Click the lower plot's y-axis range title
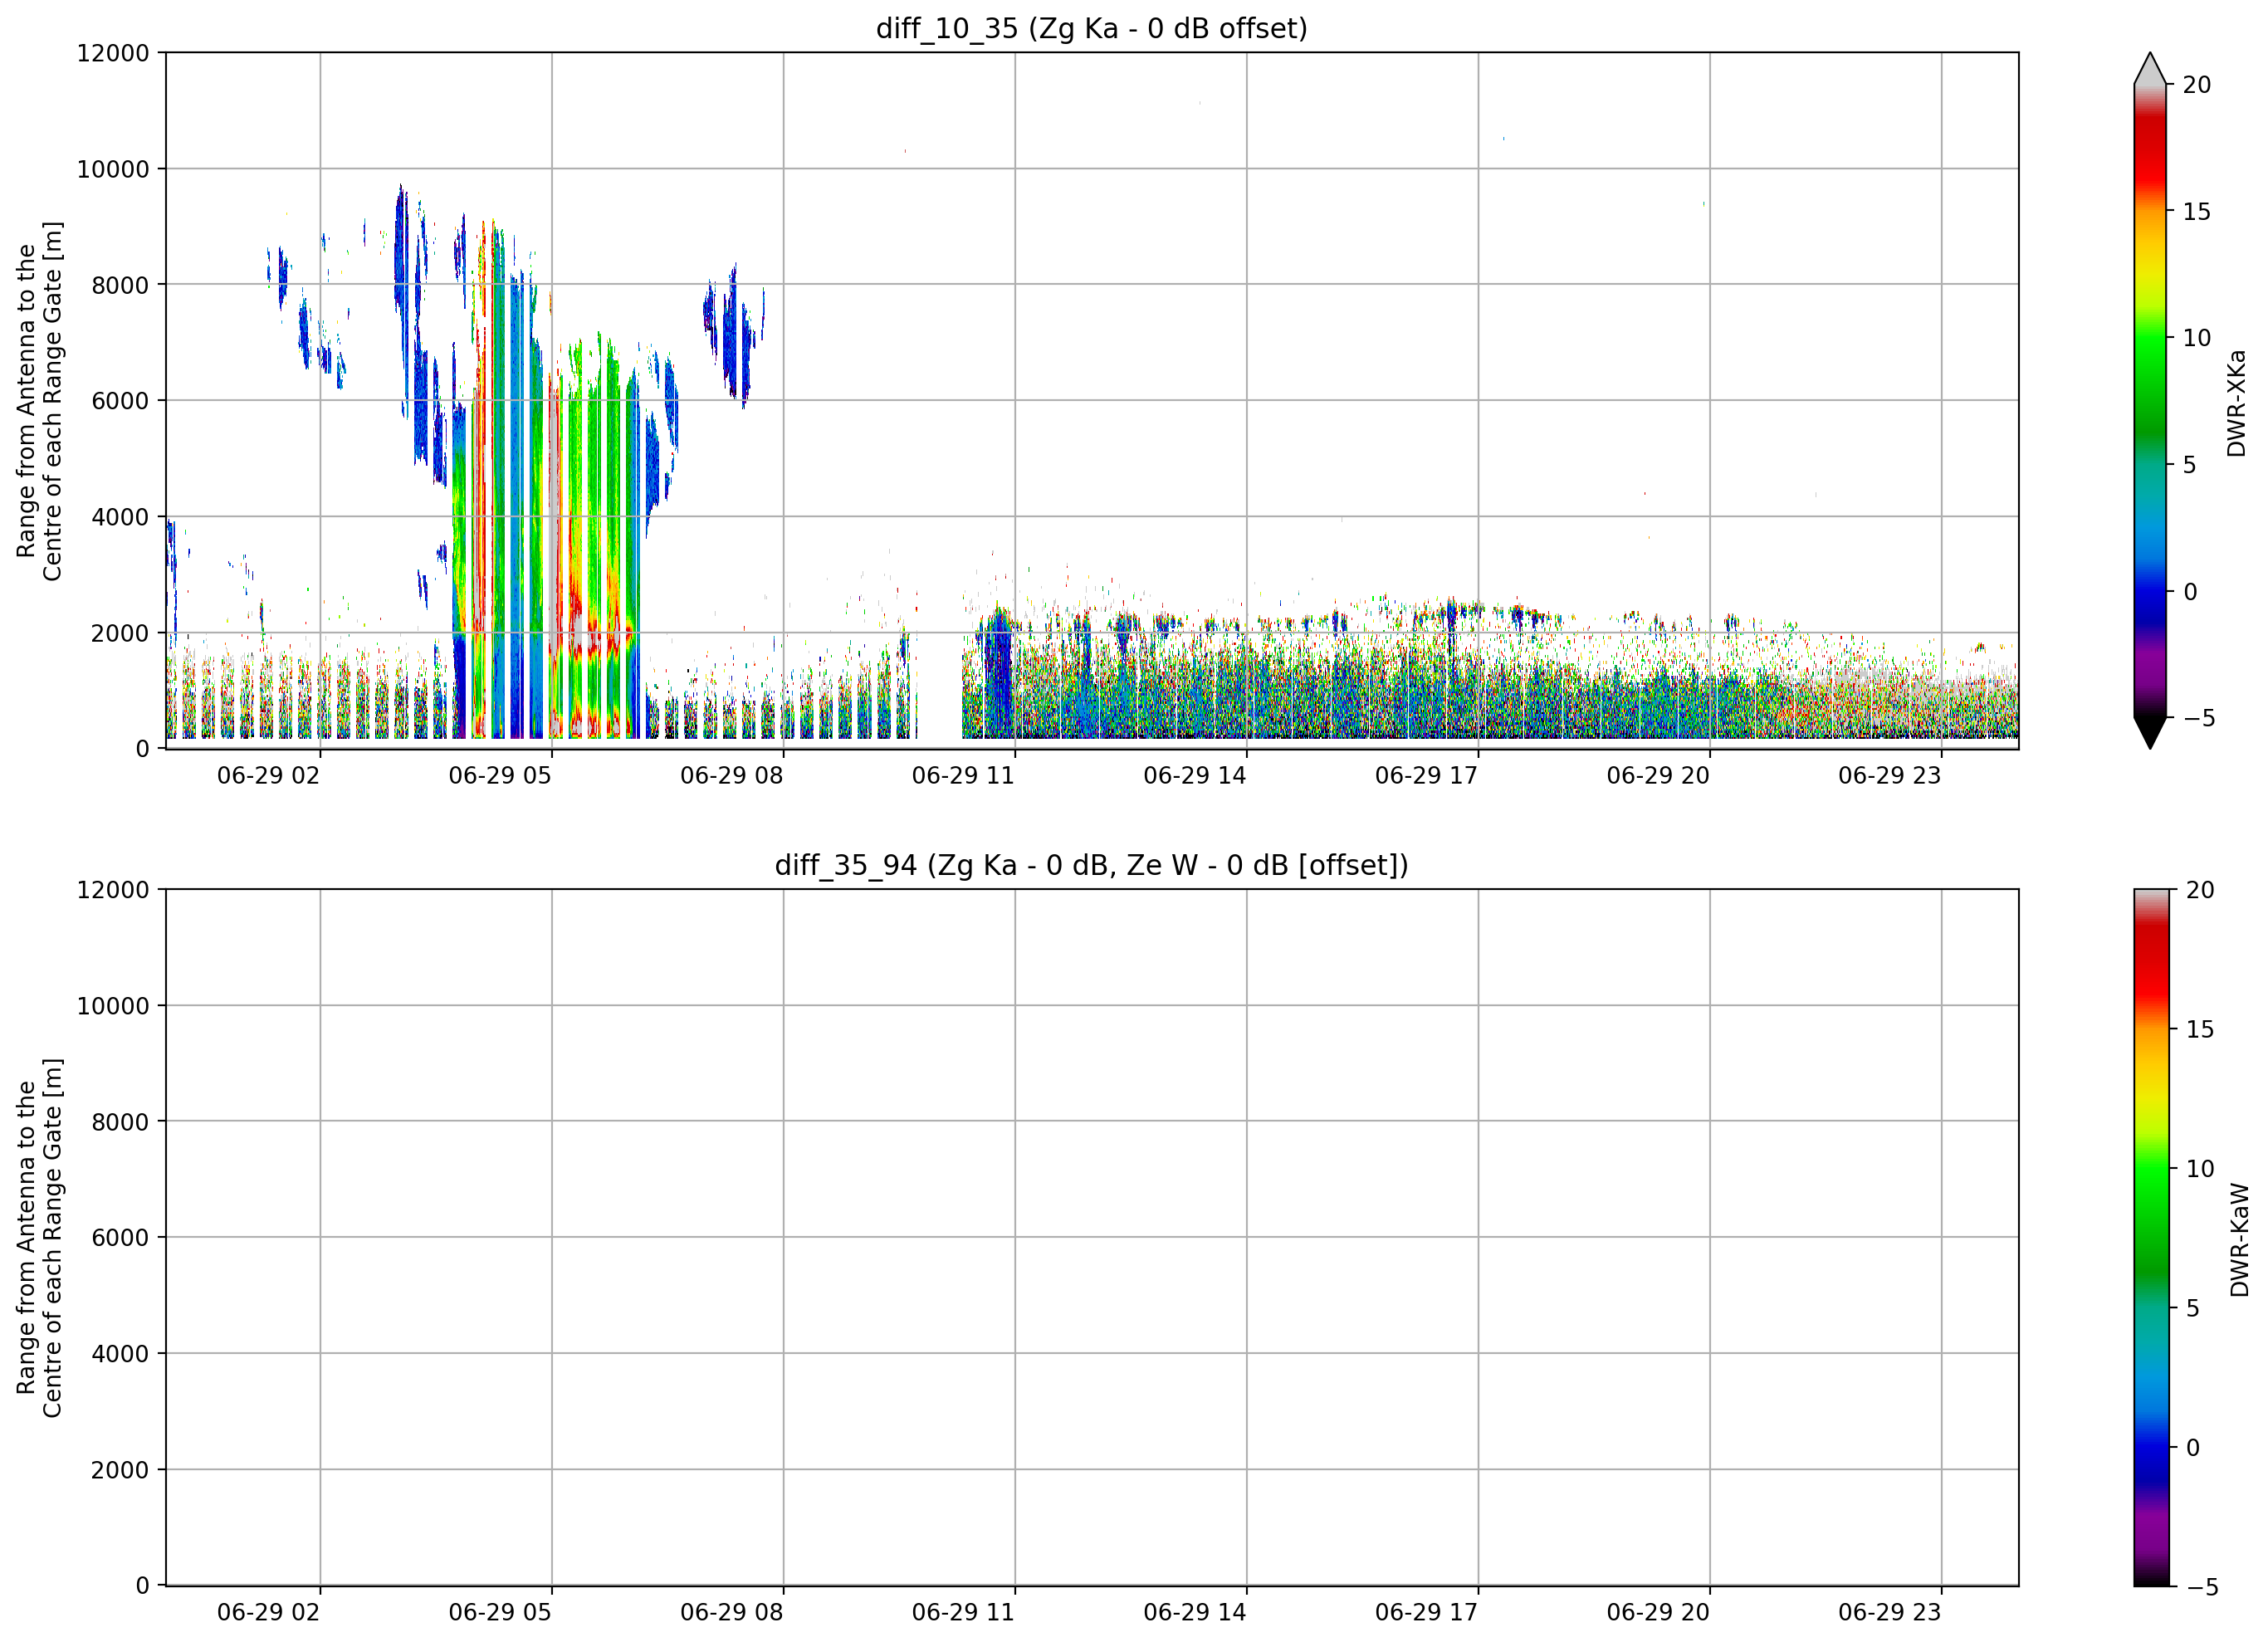 pyautogui.click(x=39, y=1238)
